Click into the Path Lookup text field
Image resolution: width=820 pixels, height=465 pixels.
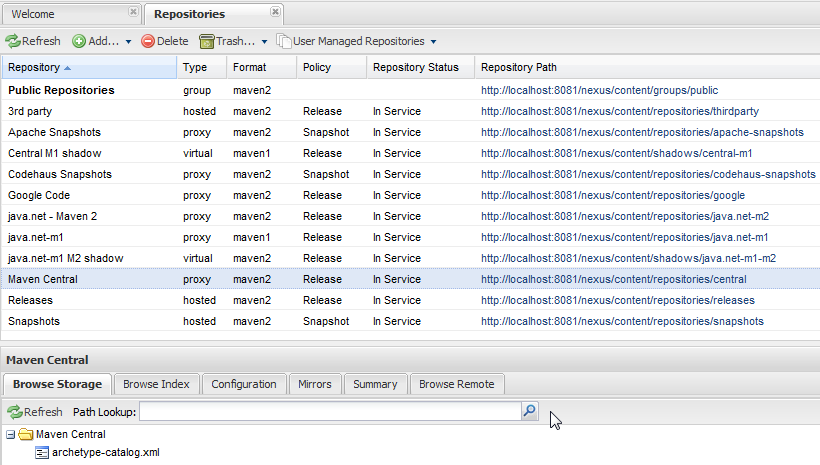tap(330, 412)
